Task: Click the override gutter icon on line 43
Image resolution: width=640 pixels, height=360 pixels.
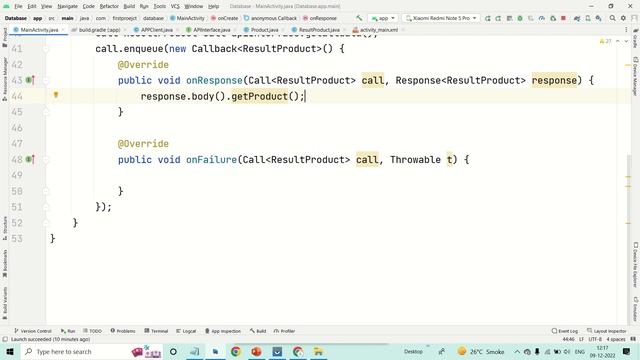Action: click(x=30, y=80)
